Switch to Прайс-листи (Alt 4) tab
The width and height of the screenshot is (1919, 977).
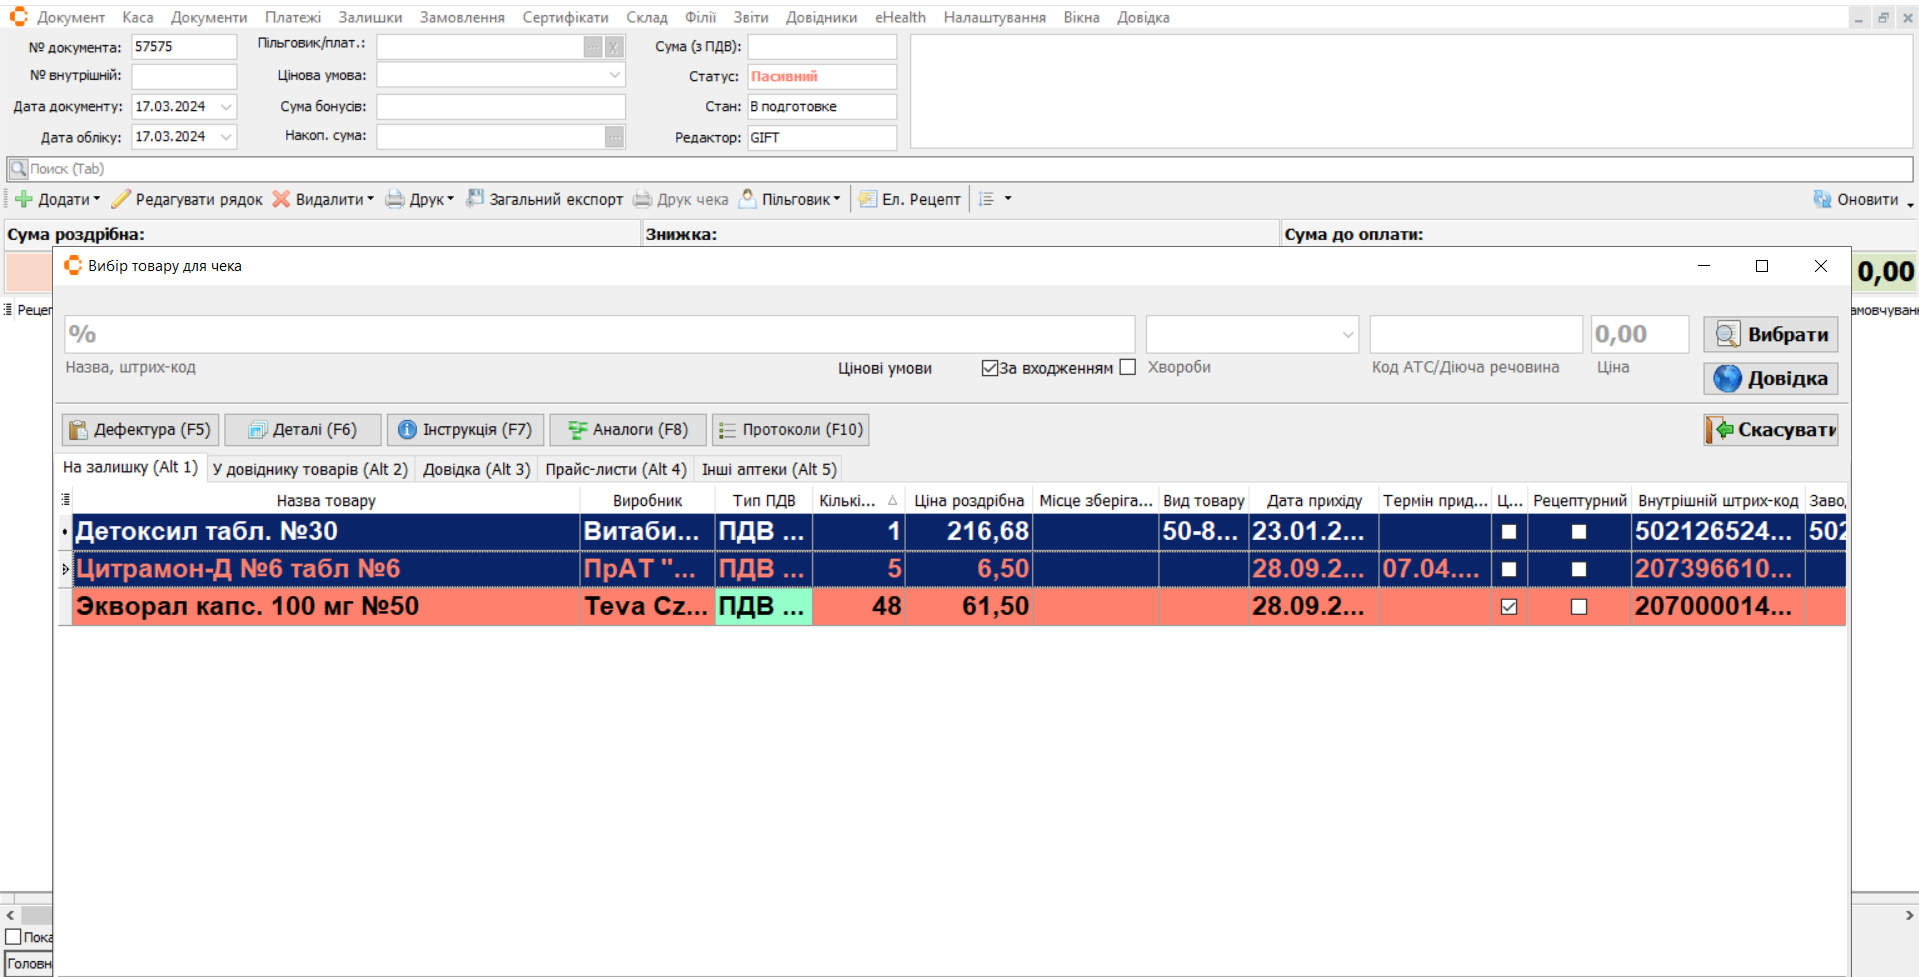coord(615,469)
